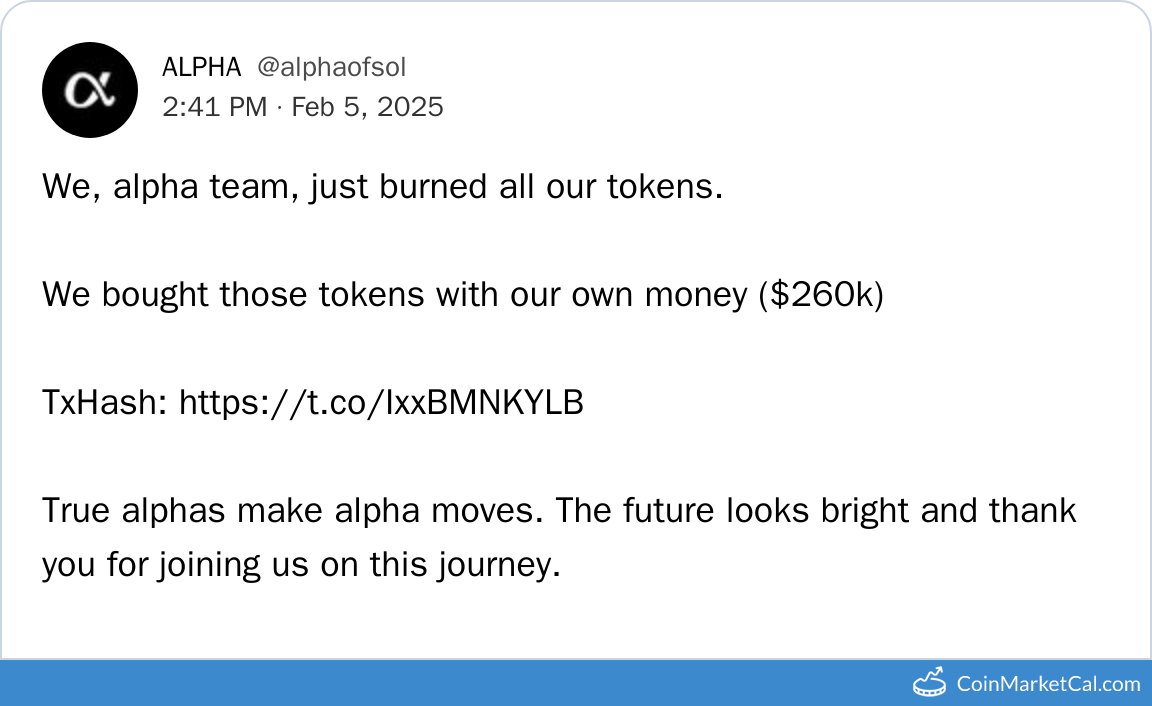Viewport: 1152px width, 706px height.
Task: Click the word 'thank' in the tweet
Action: pos(1033,511)
